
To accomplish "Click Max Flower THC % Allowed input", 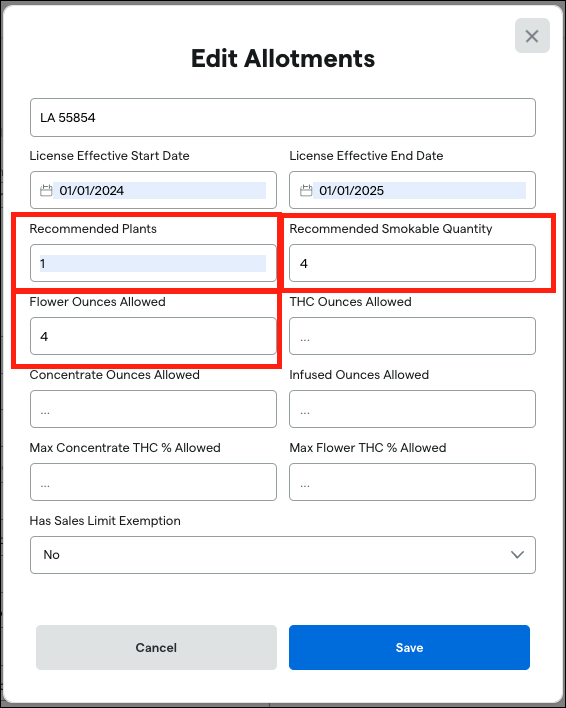I will click(x=413, y=482).
